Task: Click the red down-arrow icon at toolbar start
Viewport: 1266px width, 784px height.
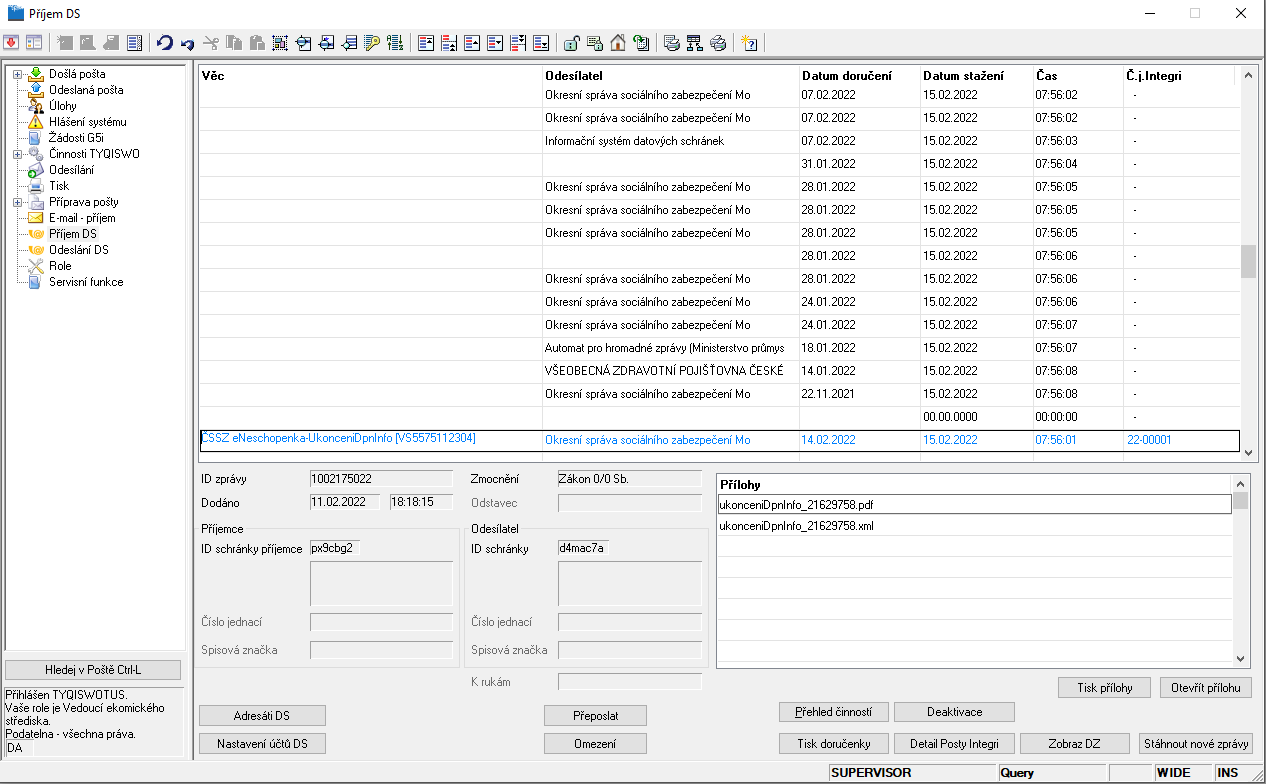Action: coord(11,43)
